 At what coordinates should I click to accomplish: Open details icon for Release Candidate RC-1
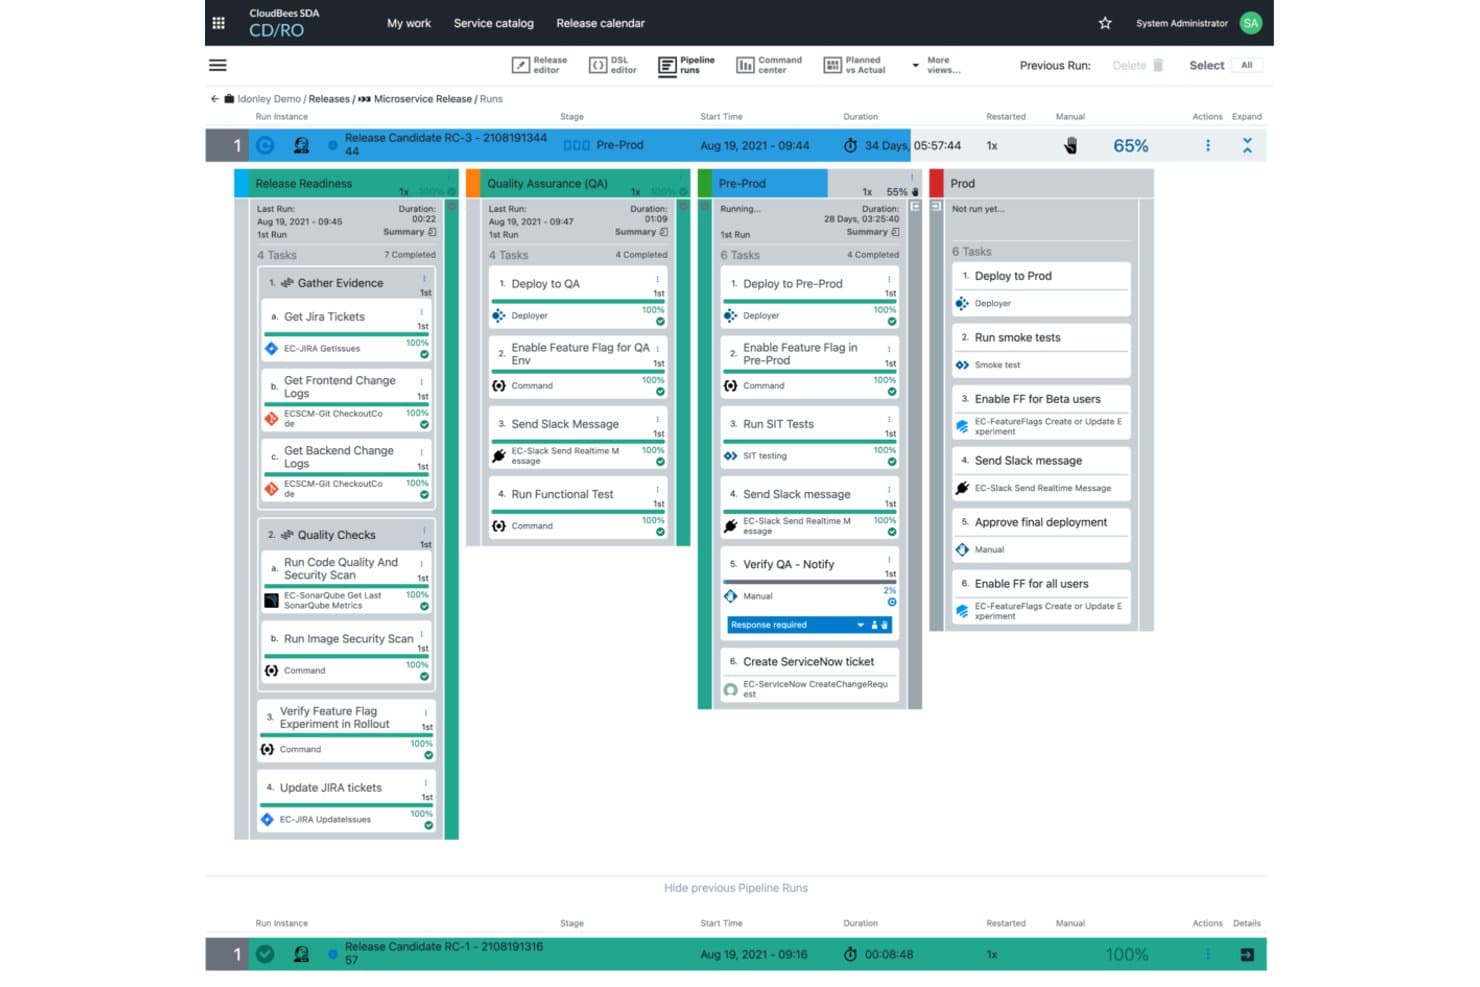click(1247, 955)
